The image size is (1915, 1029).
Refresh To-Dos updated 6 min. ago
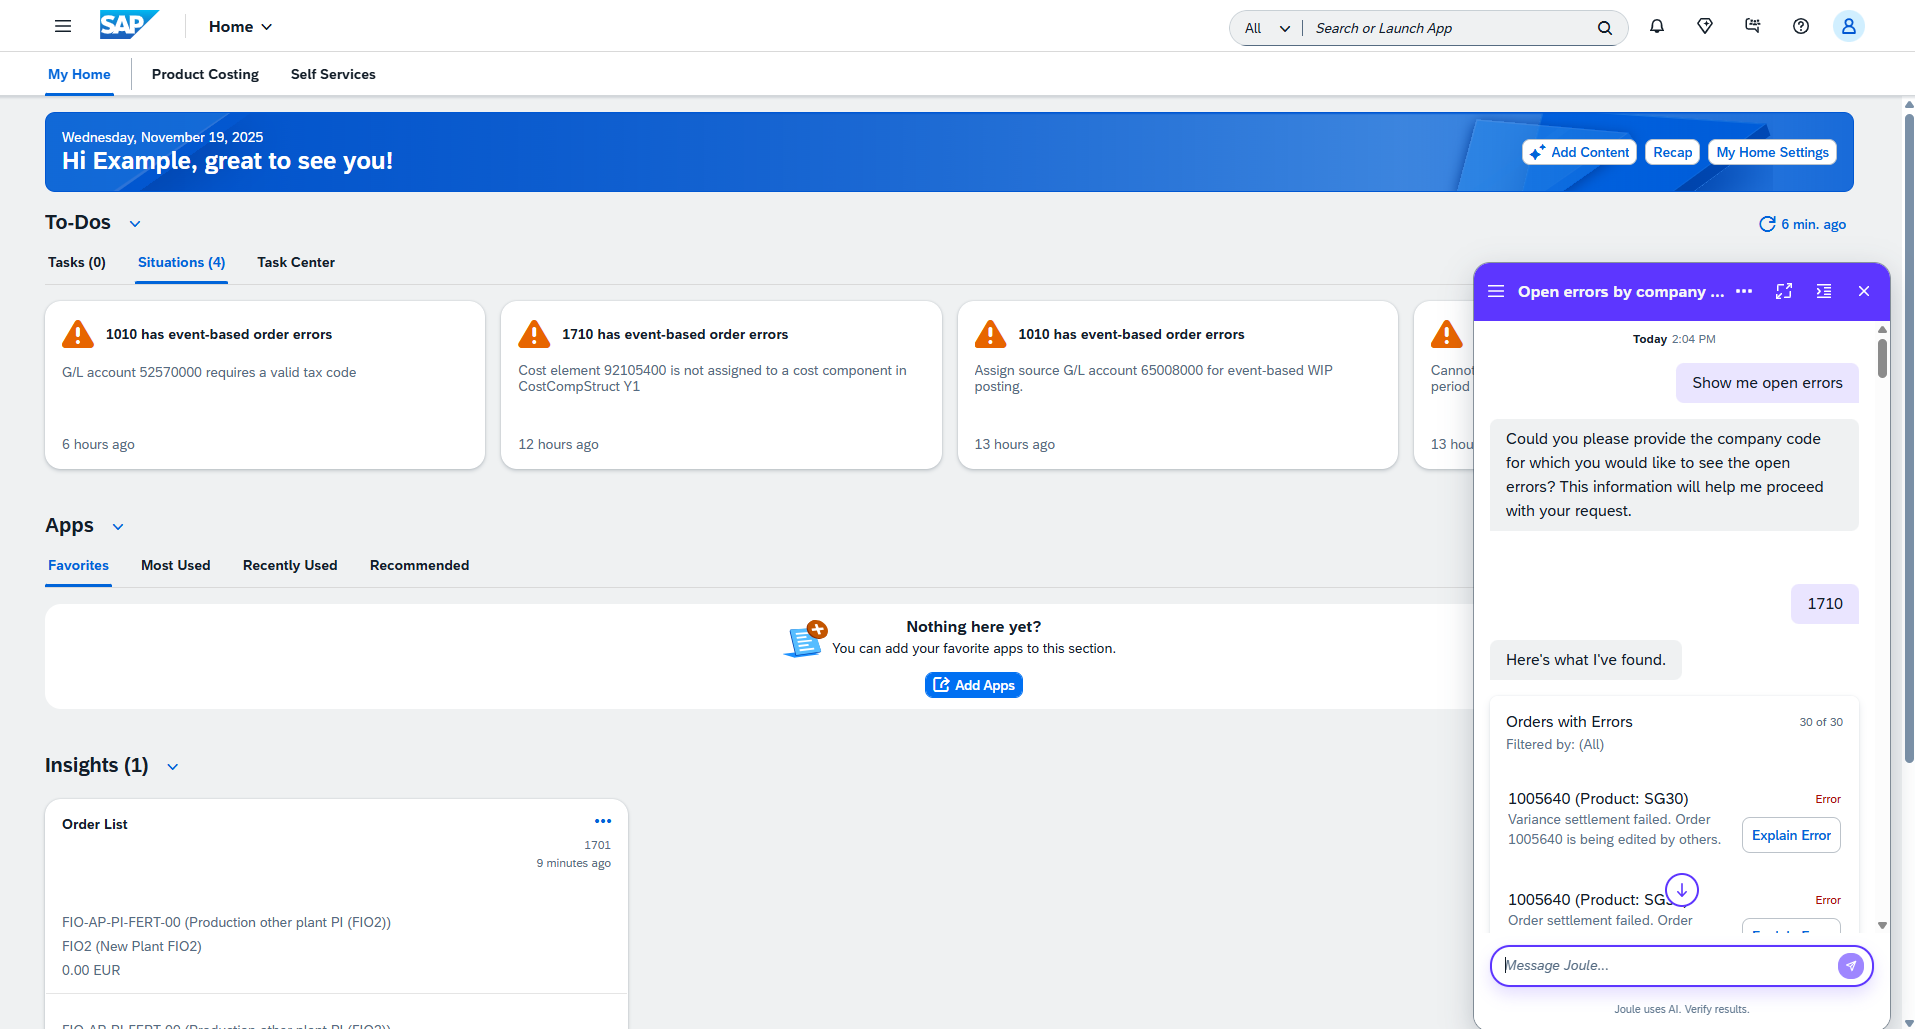(1767, 224)
